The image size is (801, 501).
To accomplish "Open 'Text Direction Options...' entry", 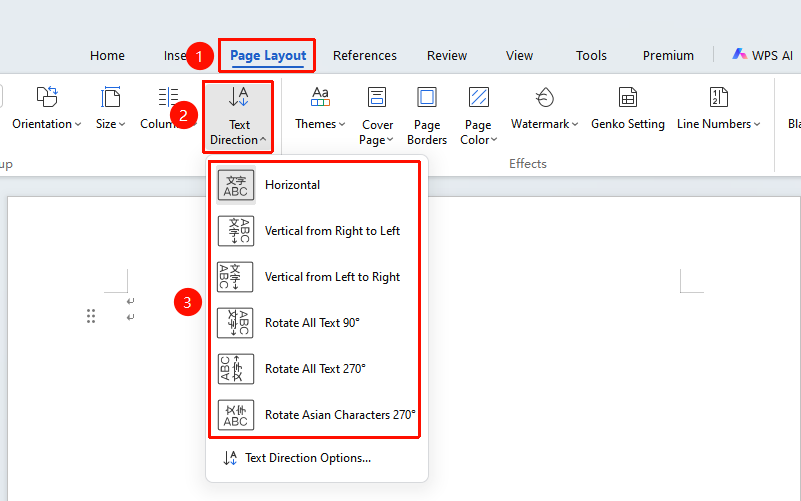I will (308, 458).
